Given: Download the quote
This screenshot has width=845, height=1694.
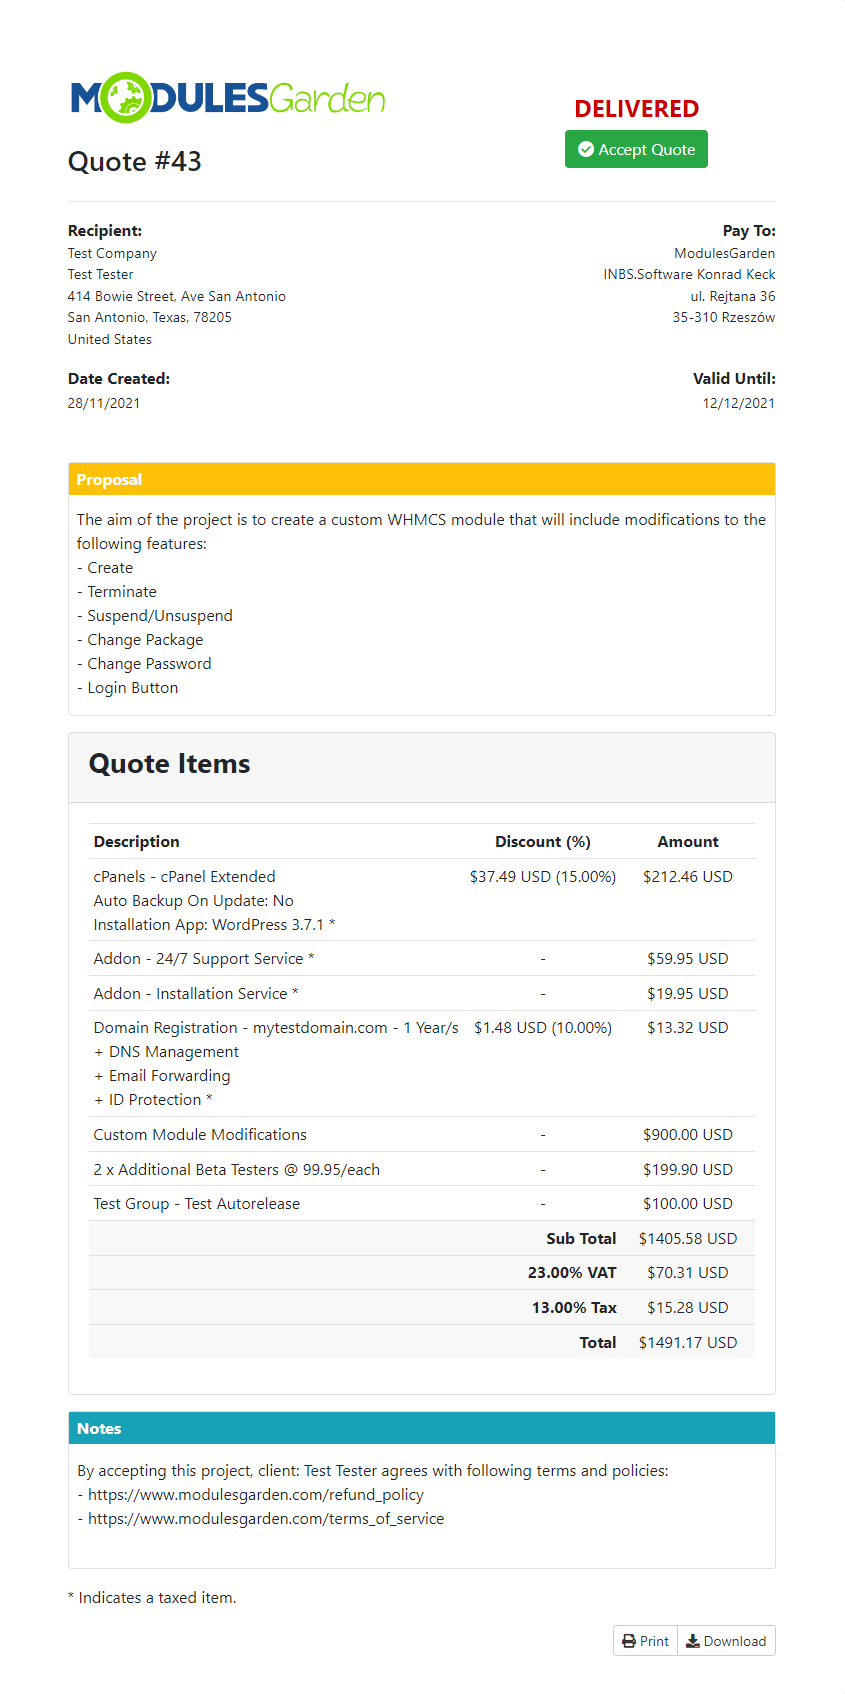Looking at the screenshot, I should tap(726, 1641).
